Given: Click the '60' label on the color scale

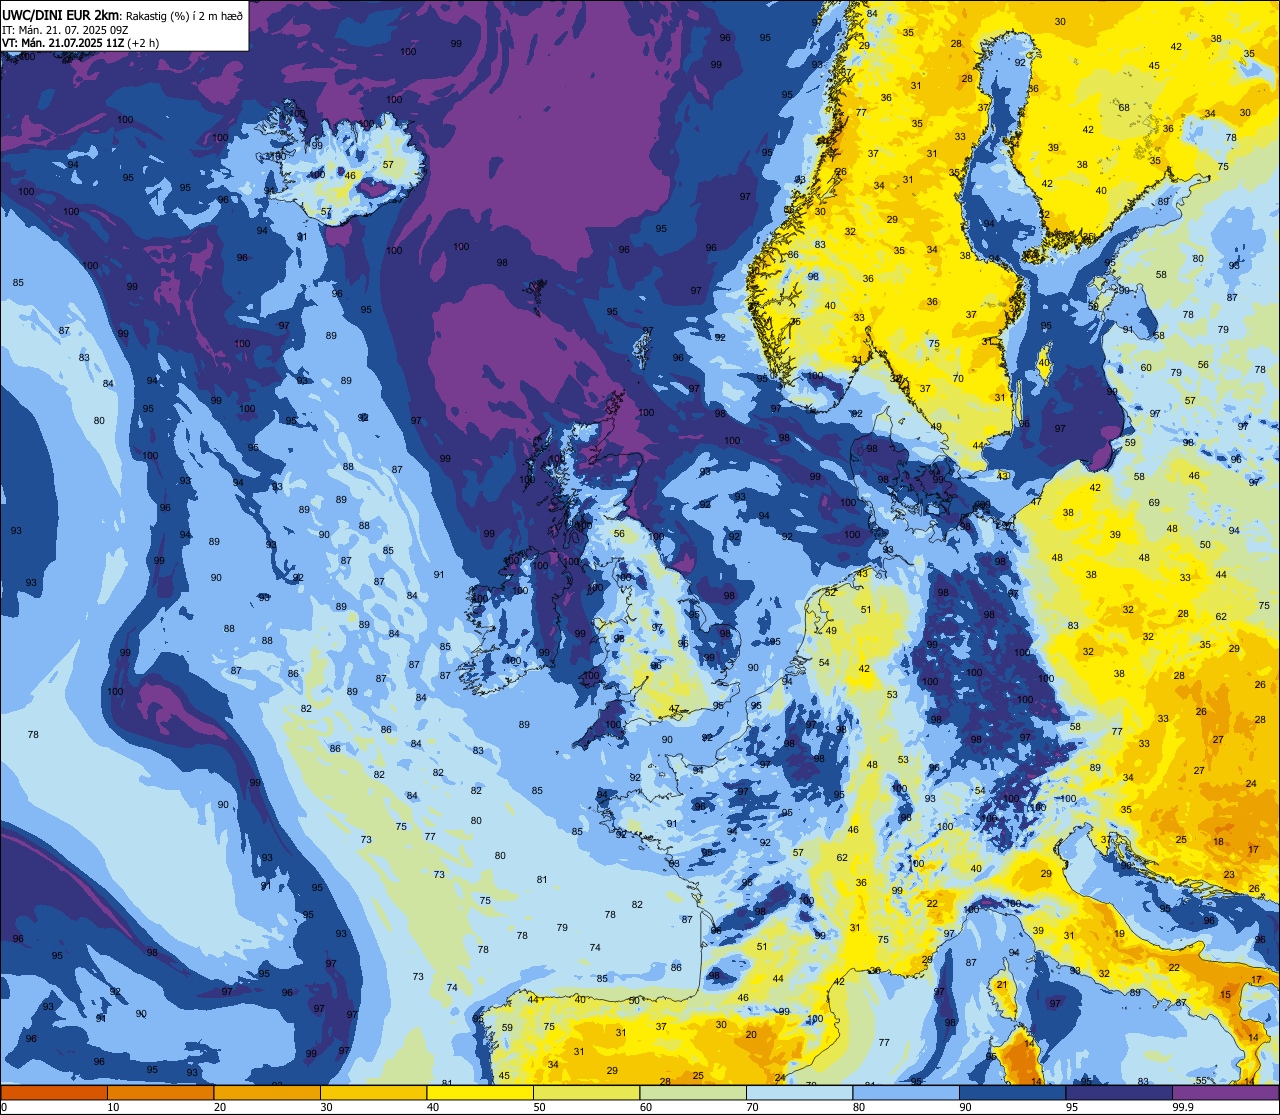Looking at the screenshot, I should [x=646, y=1107].
